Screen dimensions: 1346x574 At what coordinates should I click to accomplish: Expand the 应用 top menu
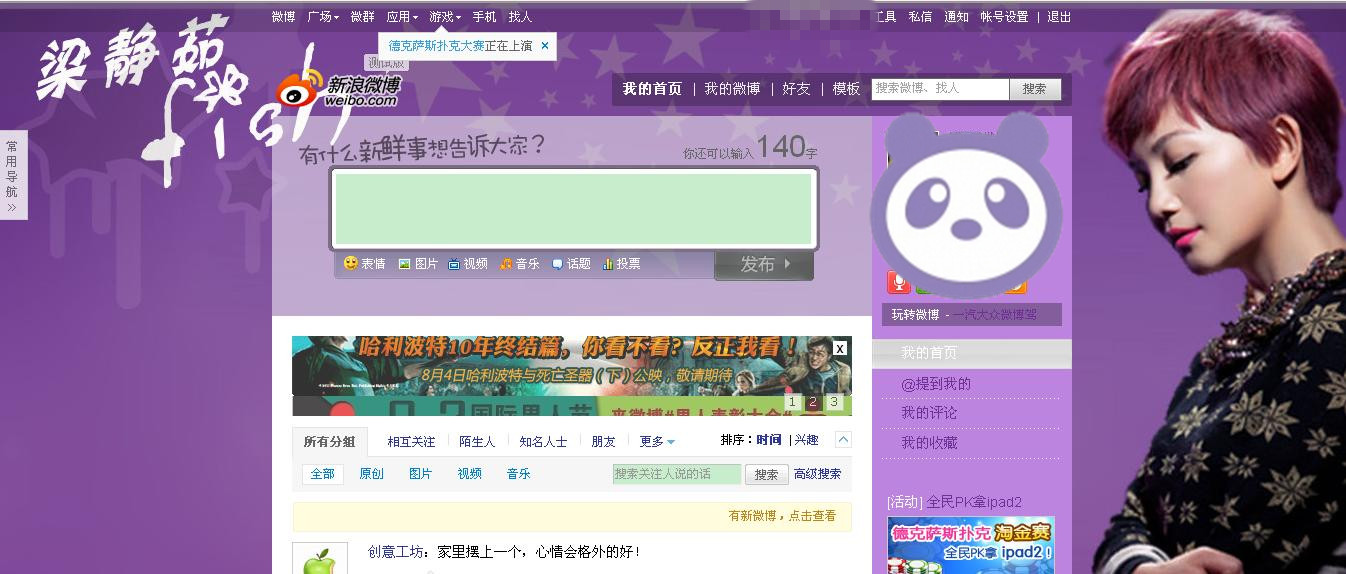click(x=402, y=17)
